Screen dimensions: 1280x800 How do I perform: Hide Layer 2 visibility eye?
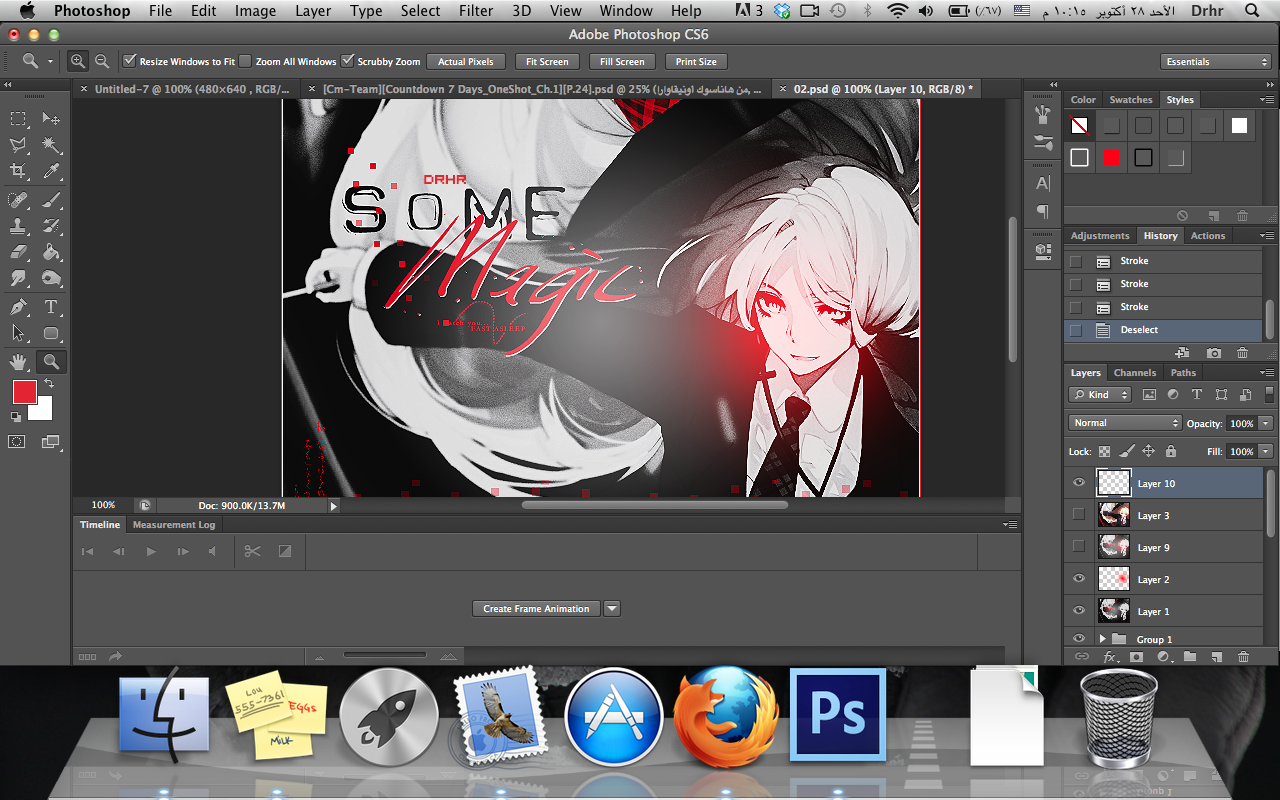pos(1078,579)
